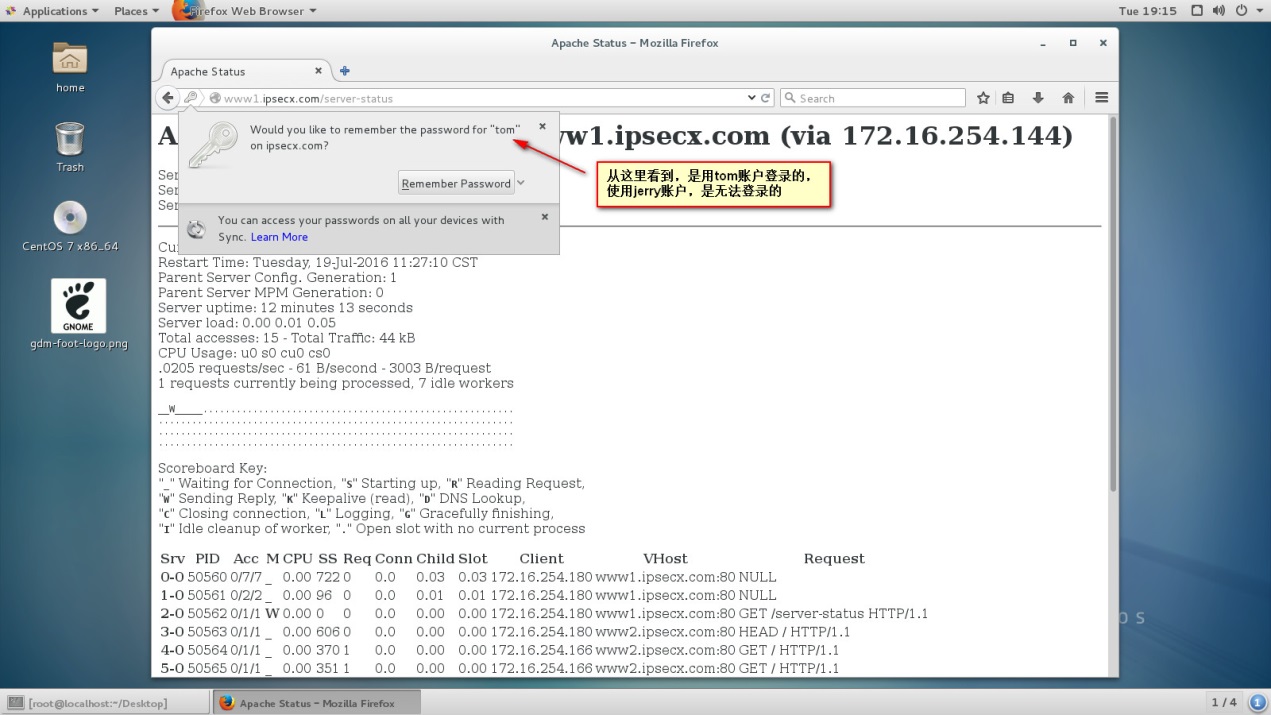
Task: Click the Request column header
Action: [x=834, y=559]
